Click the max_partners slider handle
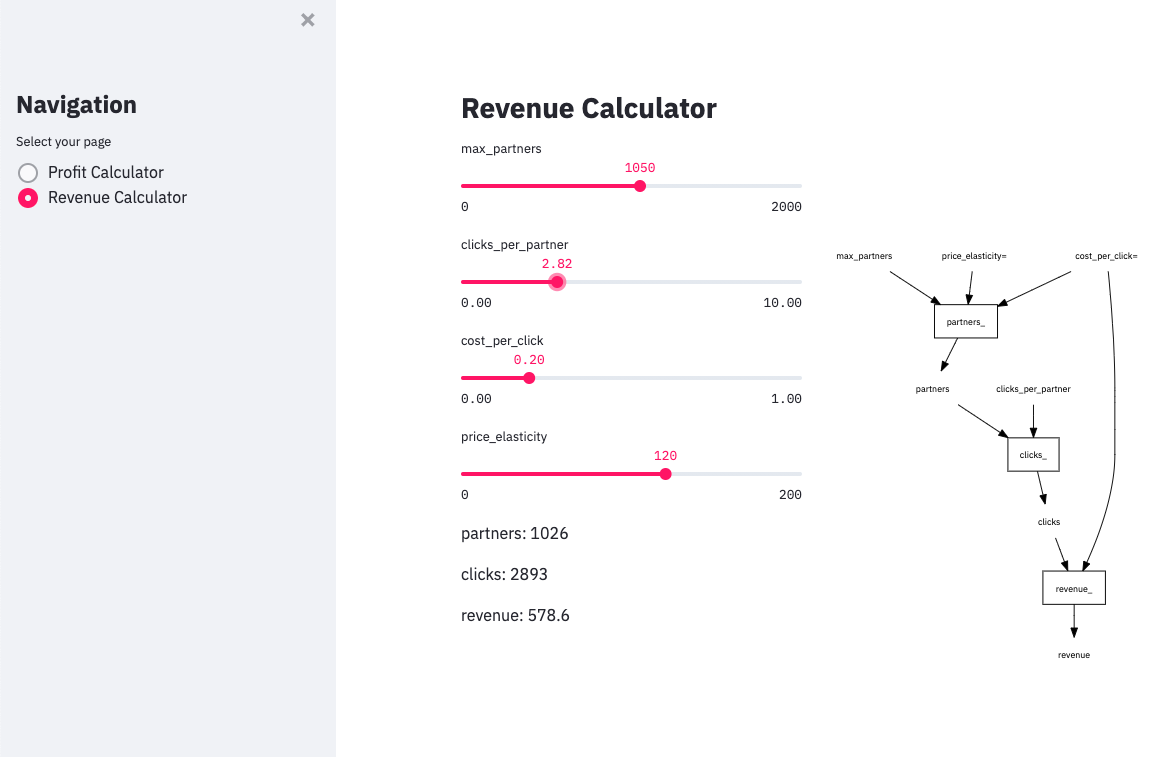 pos(640,185)
